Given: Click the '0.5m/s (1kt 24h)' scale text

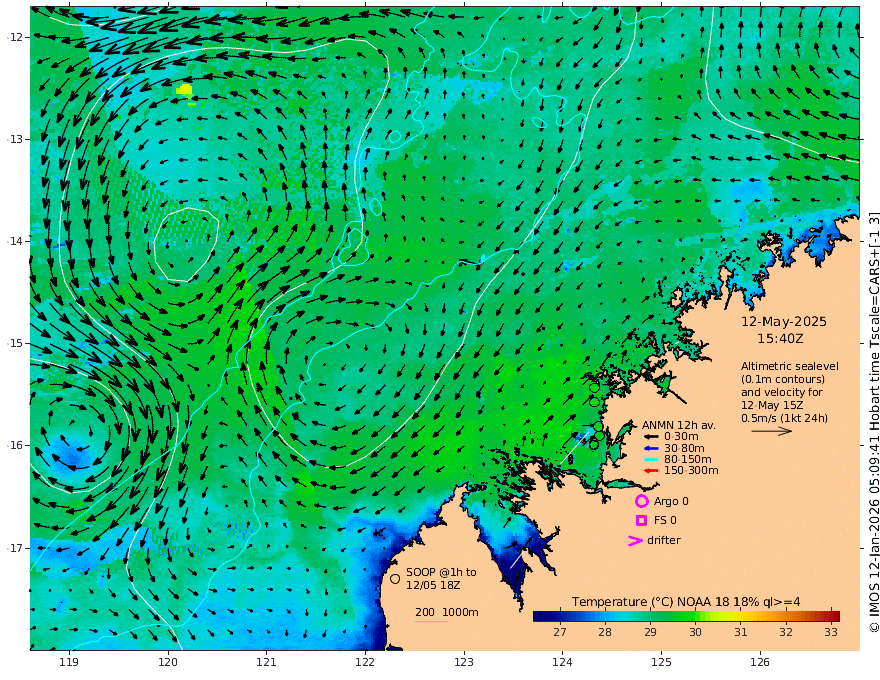Looking at the screenshot, I should point(784,418).
